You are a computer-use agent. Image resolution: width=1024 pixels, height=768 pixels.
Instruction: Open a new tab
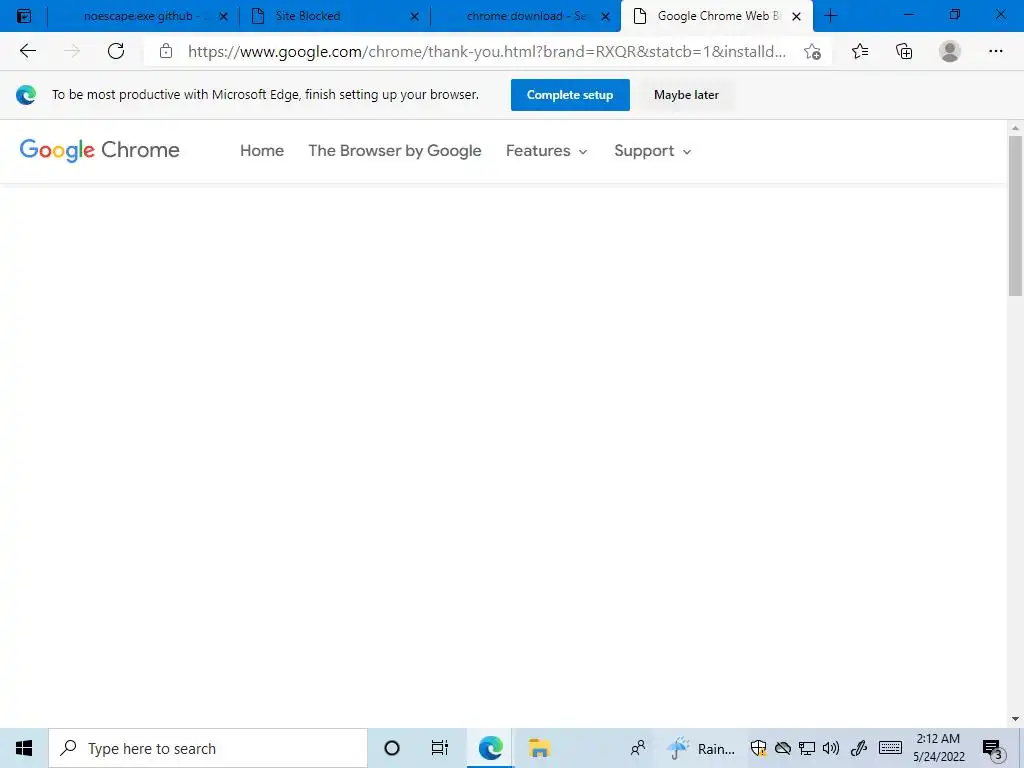(831, 16)
